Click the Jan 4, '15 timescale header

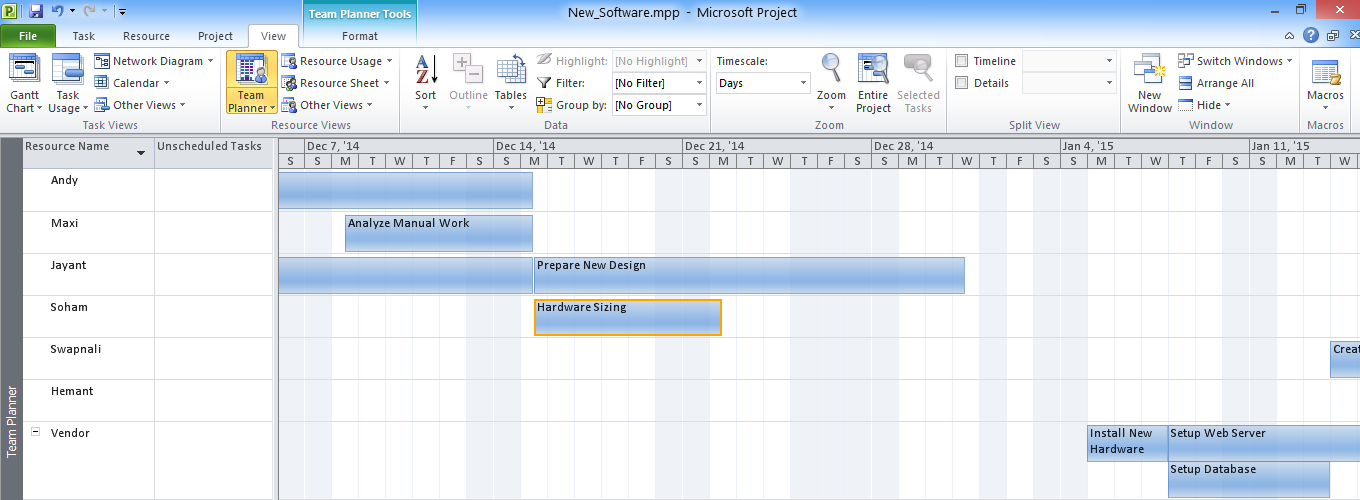coord(1154,146)
